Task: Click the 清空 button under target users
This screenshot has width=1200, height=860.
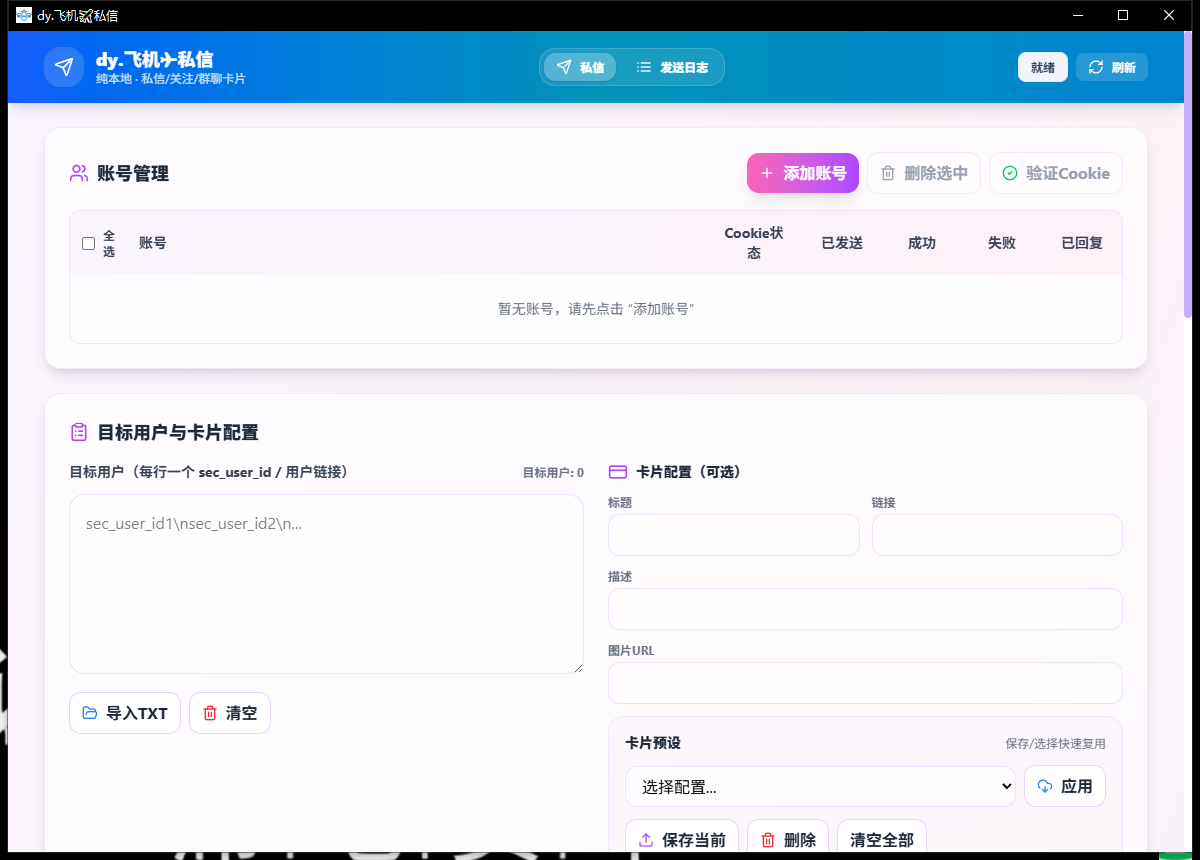Action: [230, 713]
